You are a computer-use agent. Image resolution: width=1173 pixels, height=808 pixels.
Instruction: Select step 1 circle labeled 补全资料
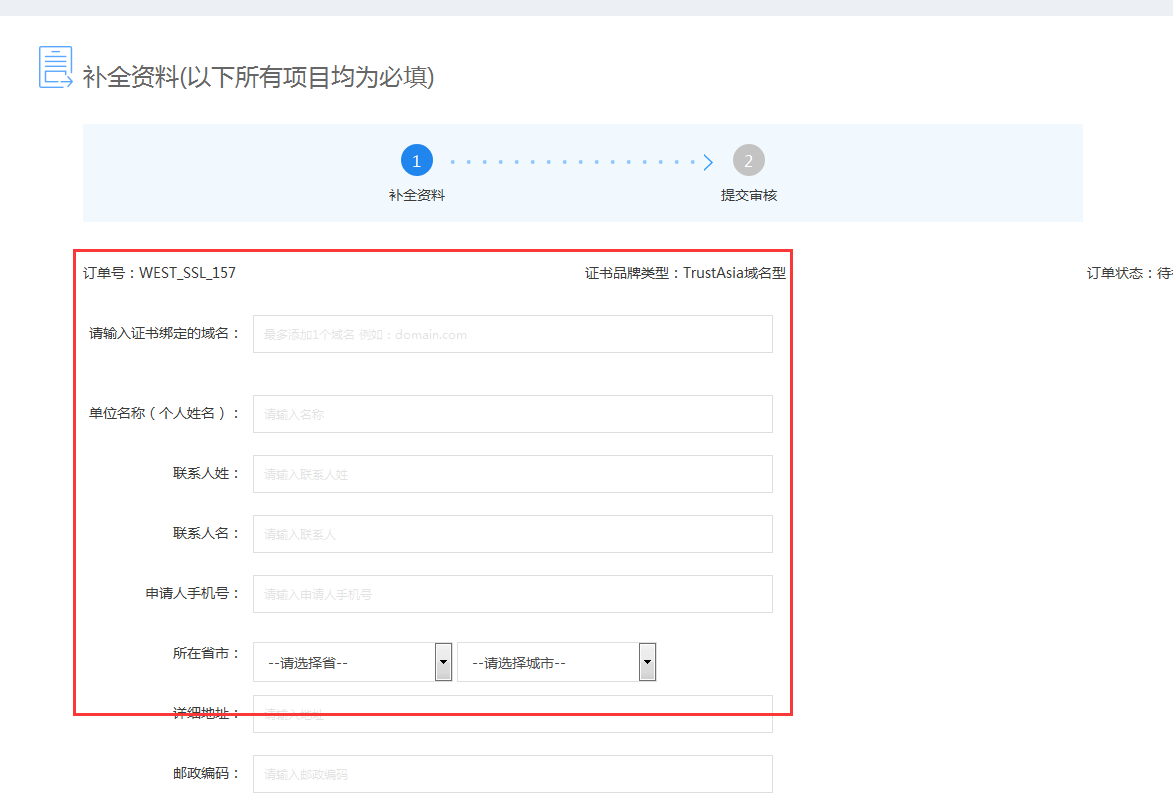click(x=417, y=160)
